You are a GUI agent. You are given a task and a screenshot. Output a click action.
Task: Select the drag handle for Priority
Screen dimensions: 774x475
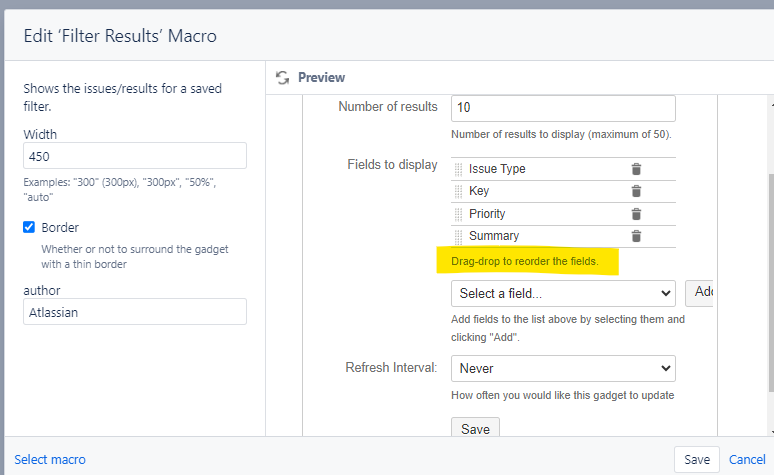point(458,214)
